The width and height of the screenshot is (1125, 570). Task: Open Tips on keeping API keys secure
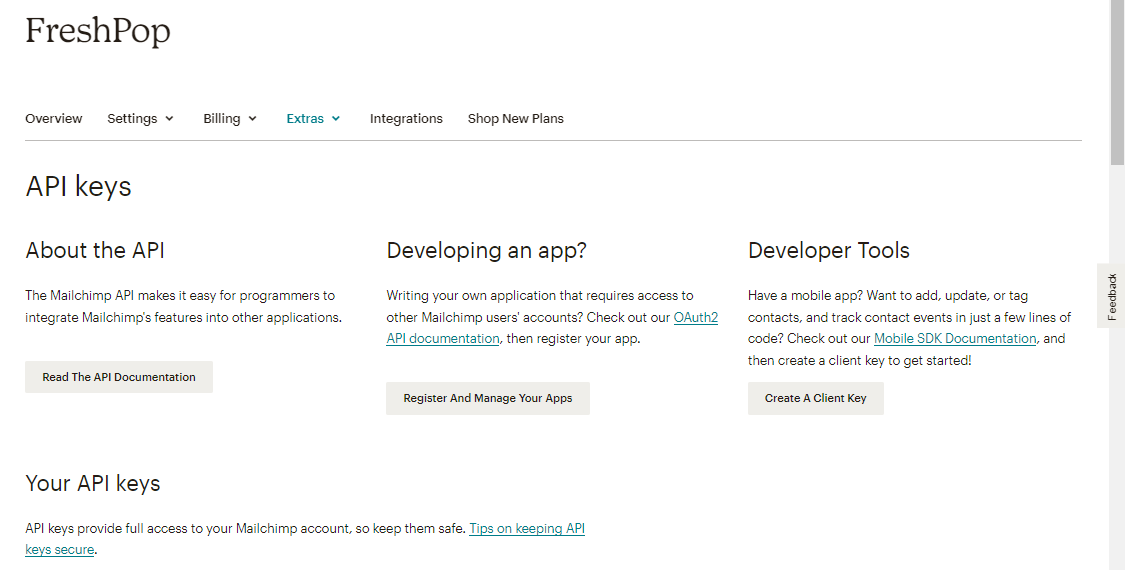[x=527, y=528]
